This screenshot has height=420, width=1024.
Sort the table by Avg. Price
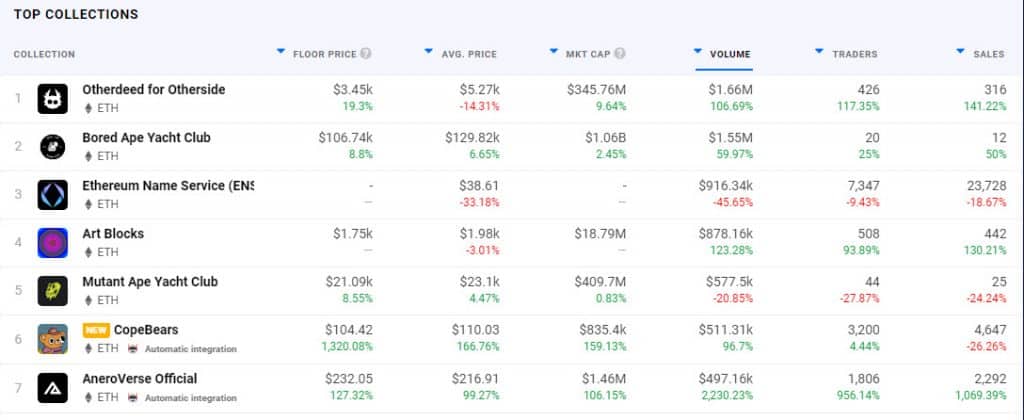(x=470, y=54)
